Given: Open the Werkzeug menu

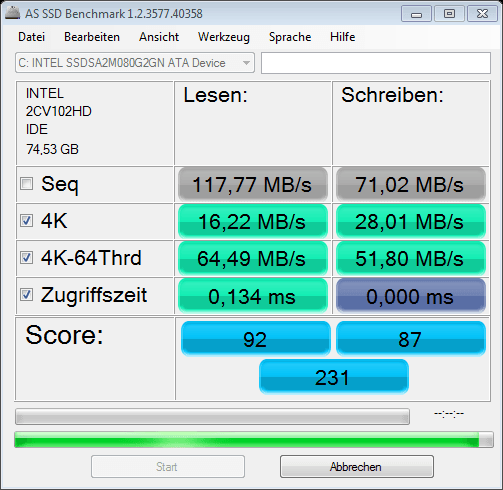Looking at the screenshot, I should pyautogui.click(x=224, y=37).
